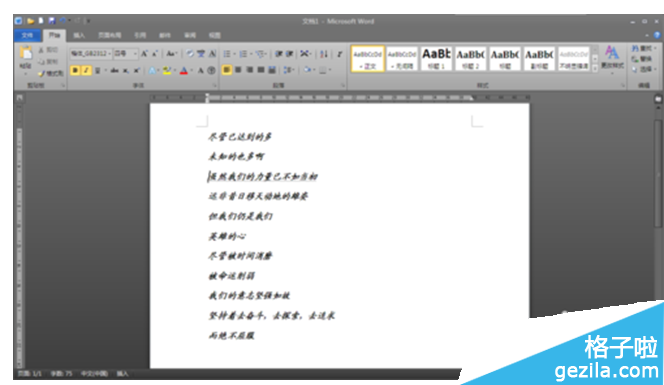Undo the last action in the quick access toolbar

tap(63, 20)
